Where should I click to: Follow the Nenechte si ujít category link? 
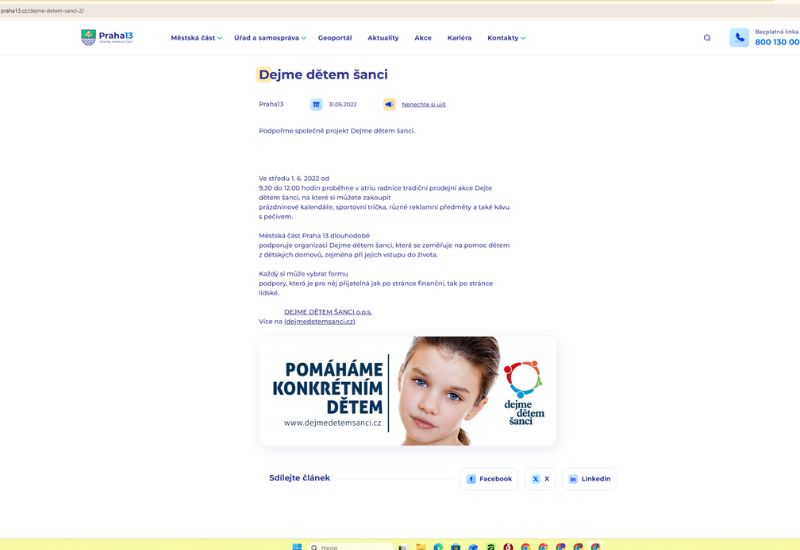[423, 105]
